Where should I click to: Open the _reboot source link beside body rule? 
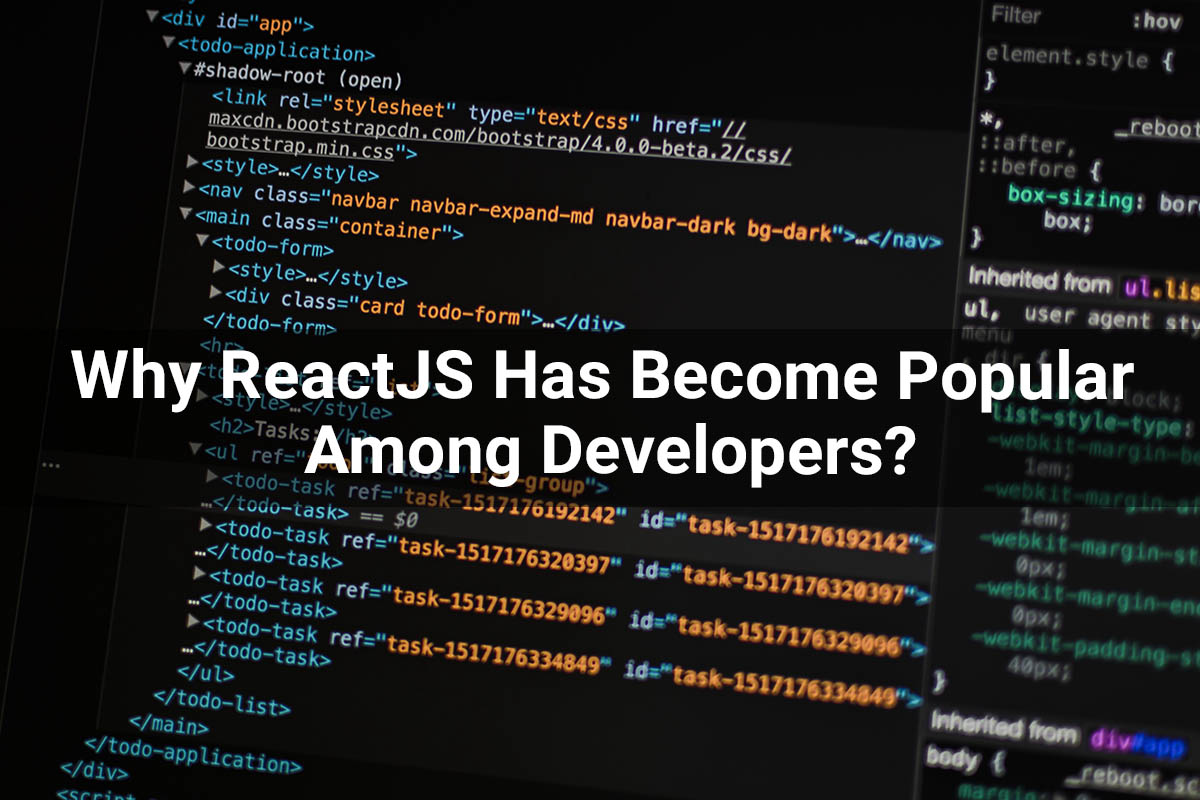1132,779
